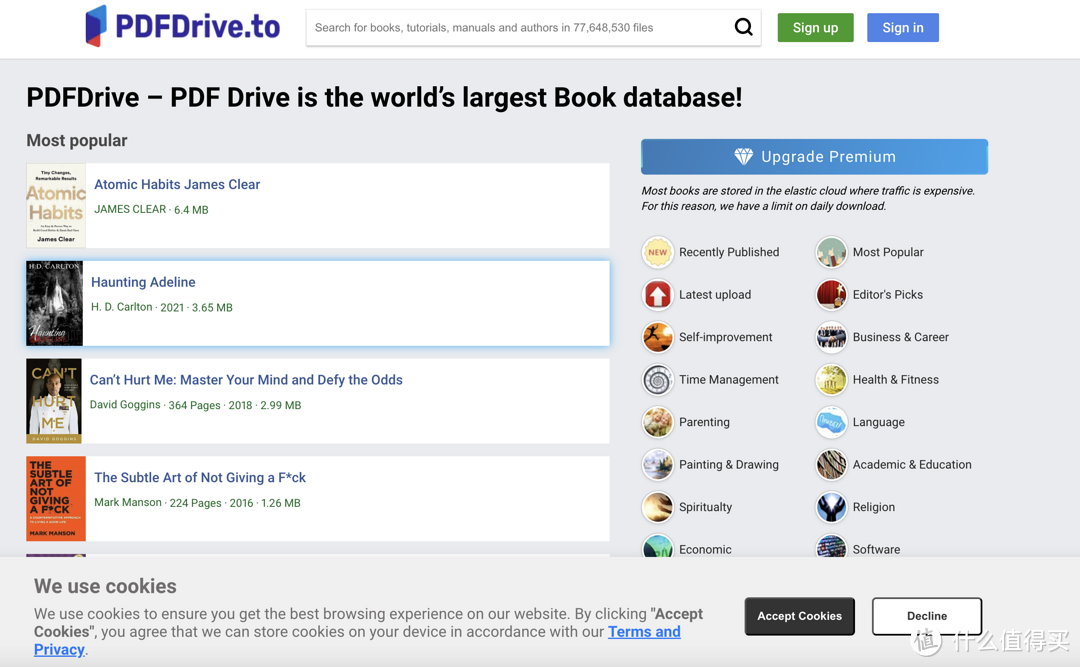Click the Most popular section heading
This screenshot has height=667, width=1080.
tap(76, 141)
